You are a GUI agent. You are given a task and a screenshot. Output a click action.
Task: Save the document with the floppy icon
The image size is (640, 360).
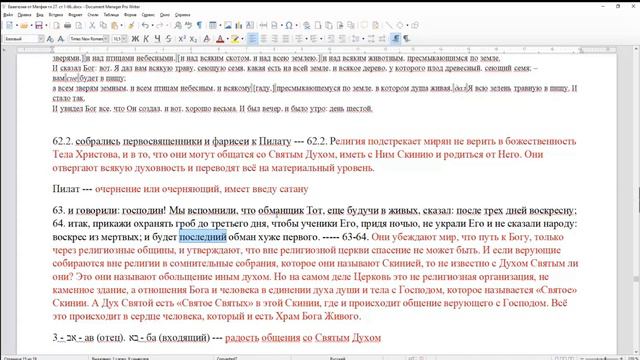pos(39,25)
